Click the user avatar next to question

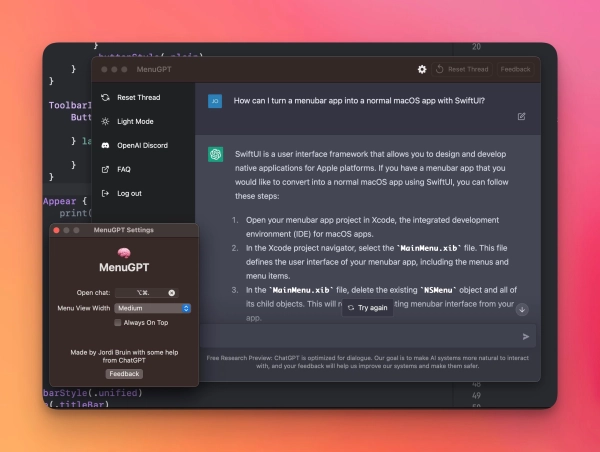tap(215, 101)
